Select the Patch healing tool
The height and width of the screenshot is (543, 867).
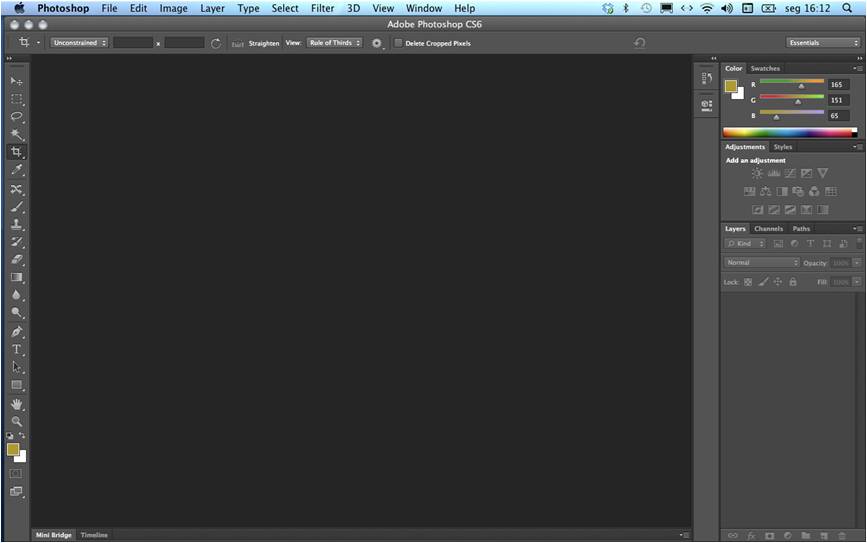[x=17, y=189]
